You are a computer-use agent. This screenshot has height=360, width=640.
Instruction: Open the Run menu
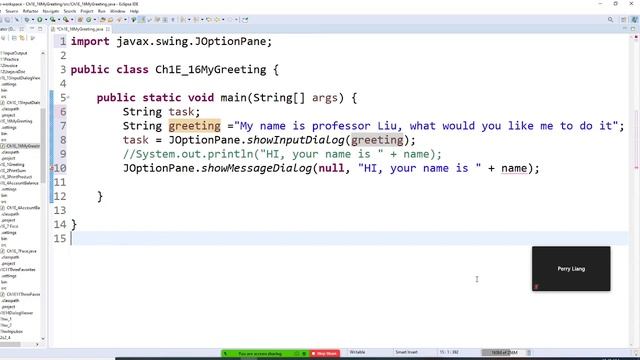(102, 11)
